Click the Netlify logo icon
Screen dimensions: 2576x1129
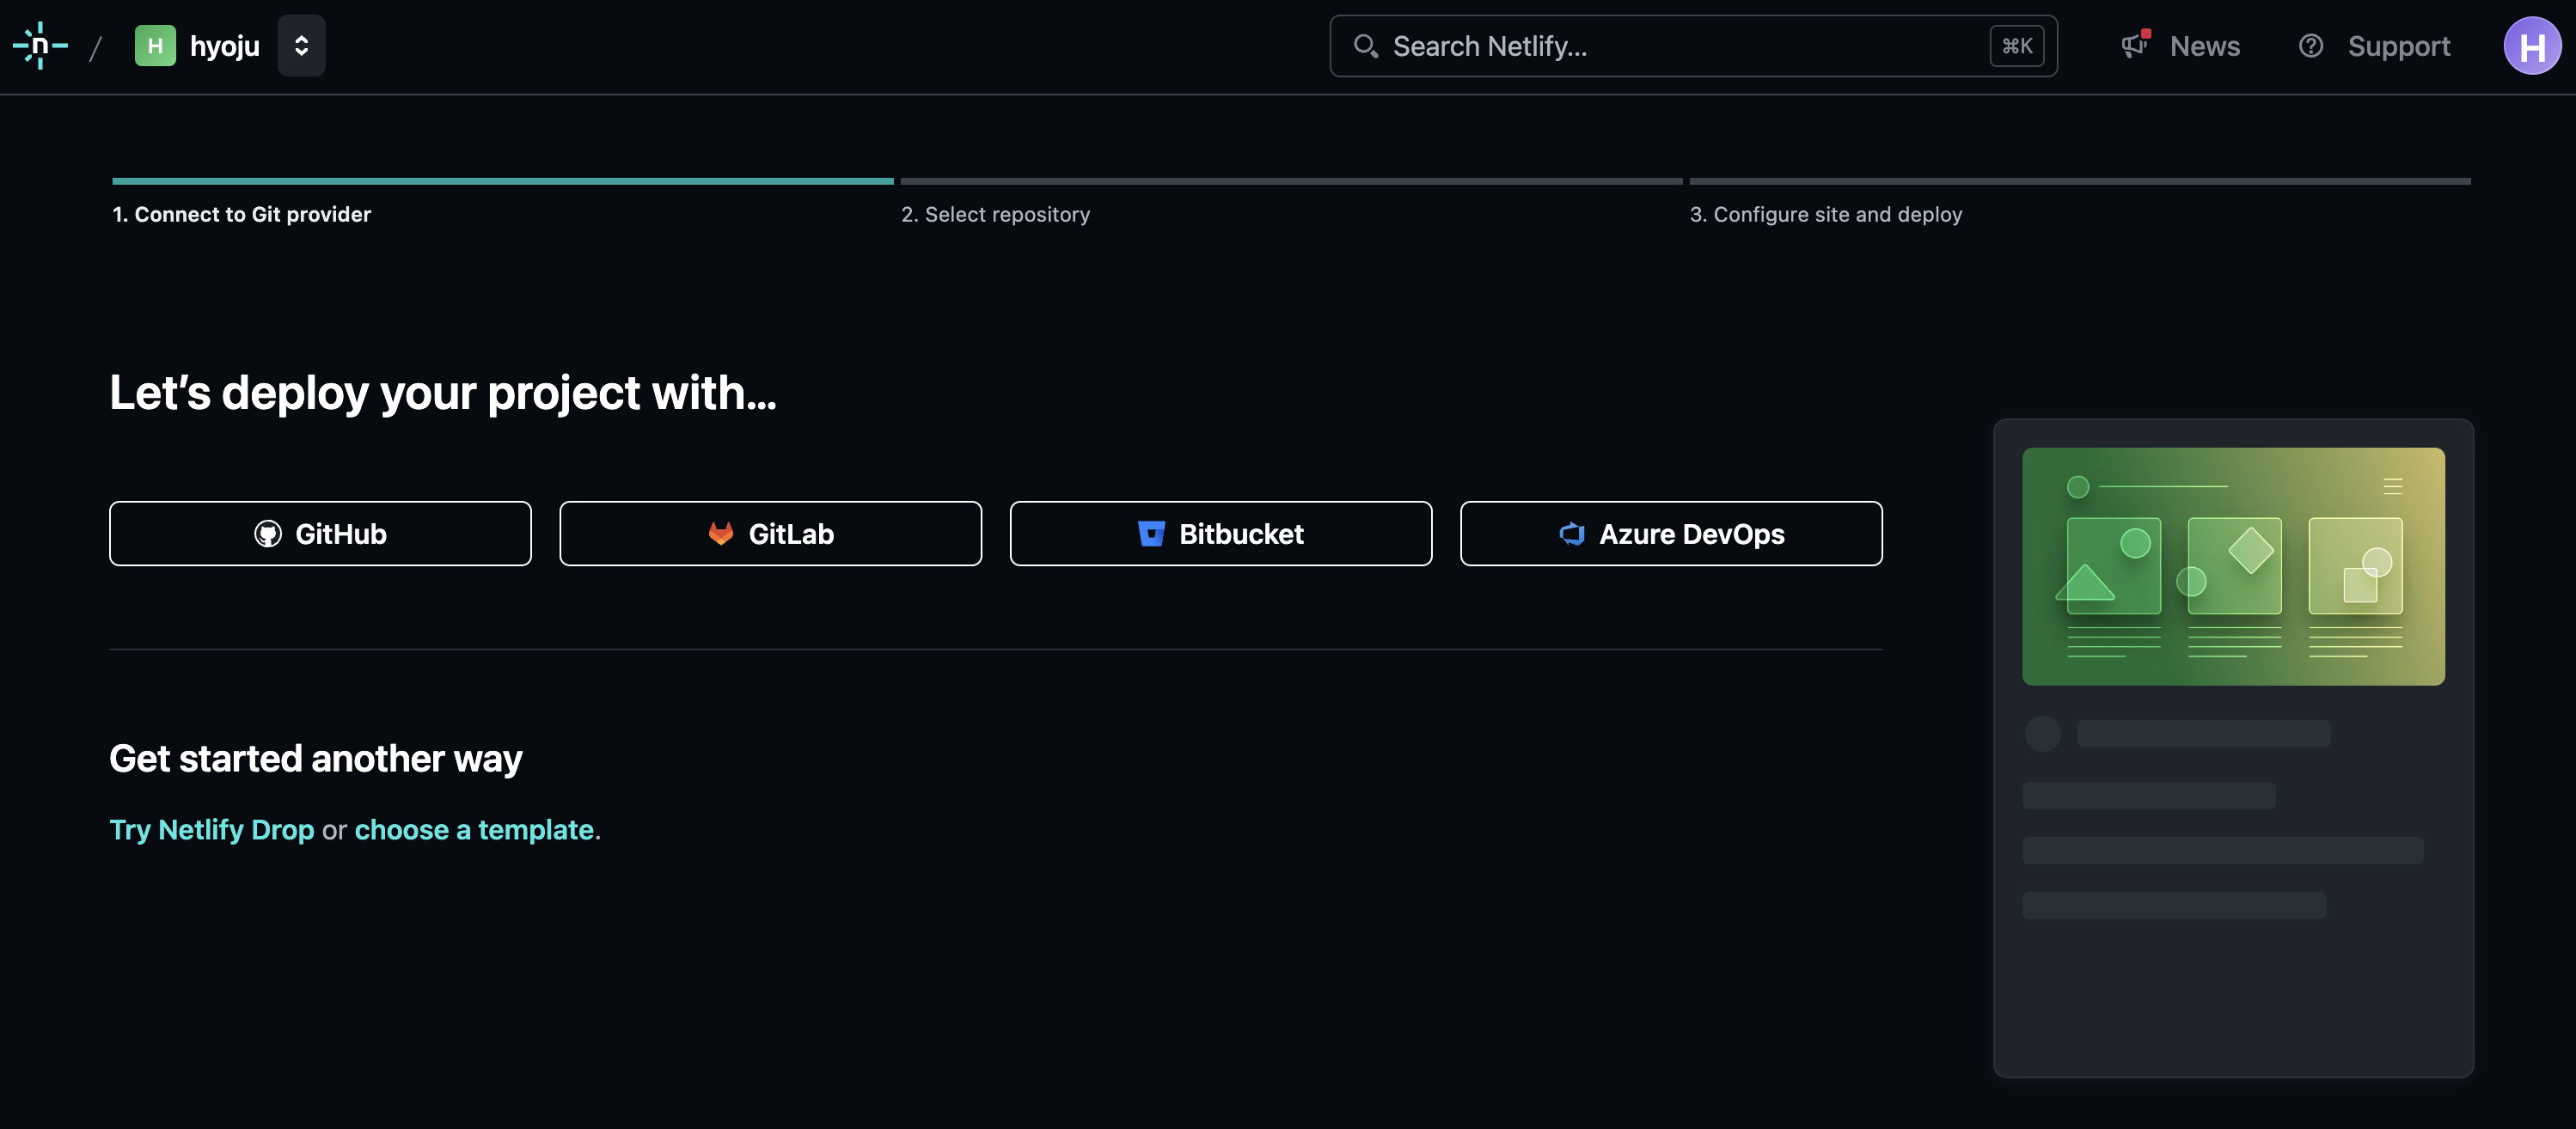coord(40,46)
